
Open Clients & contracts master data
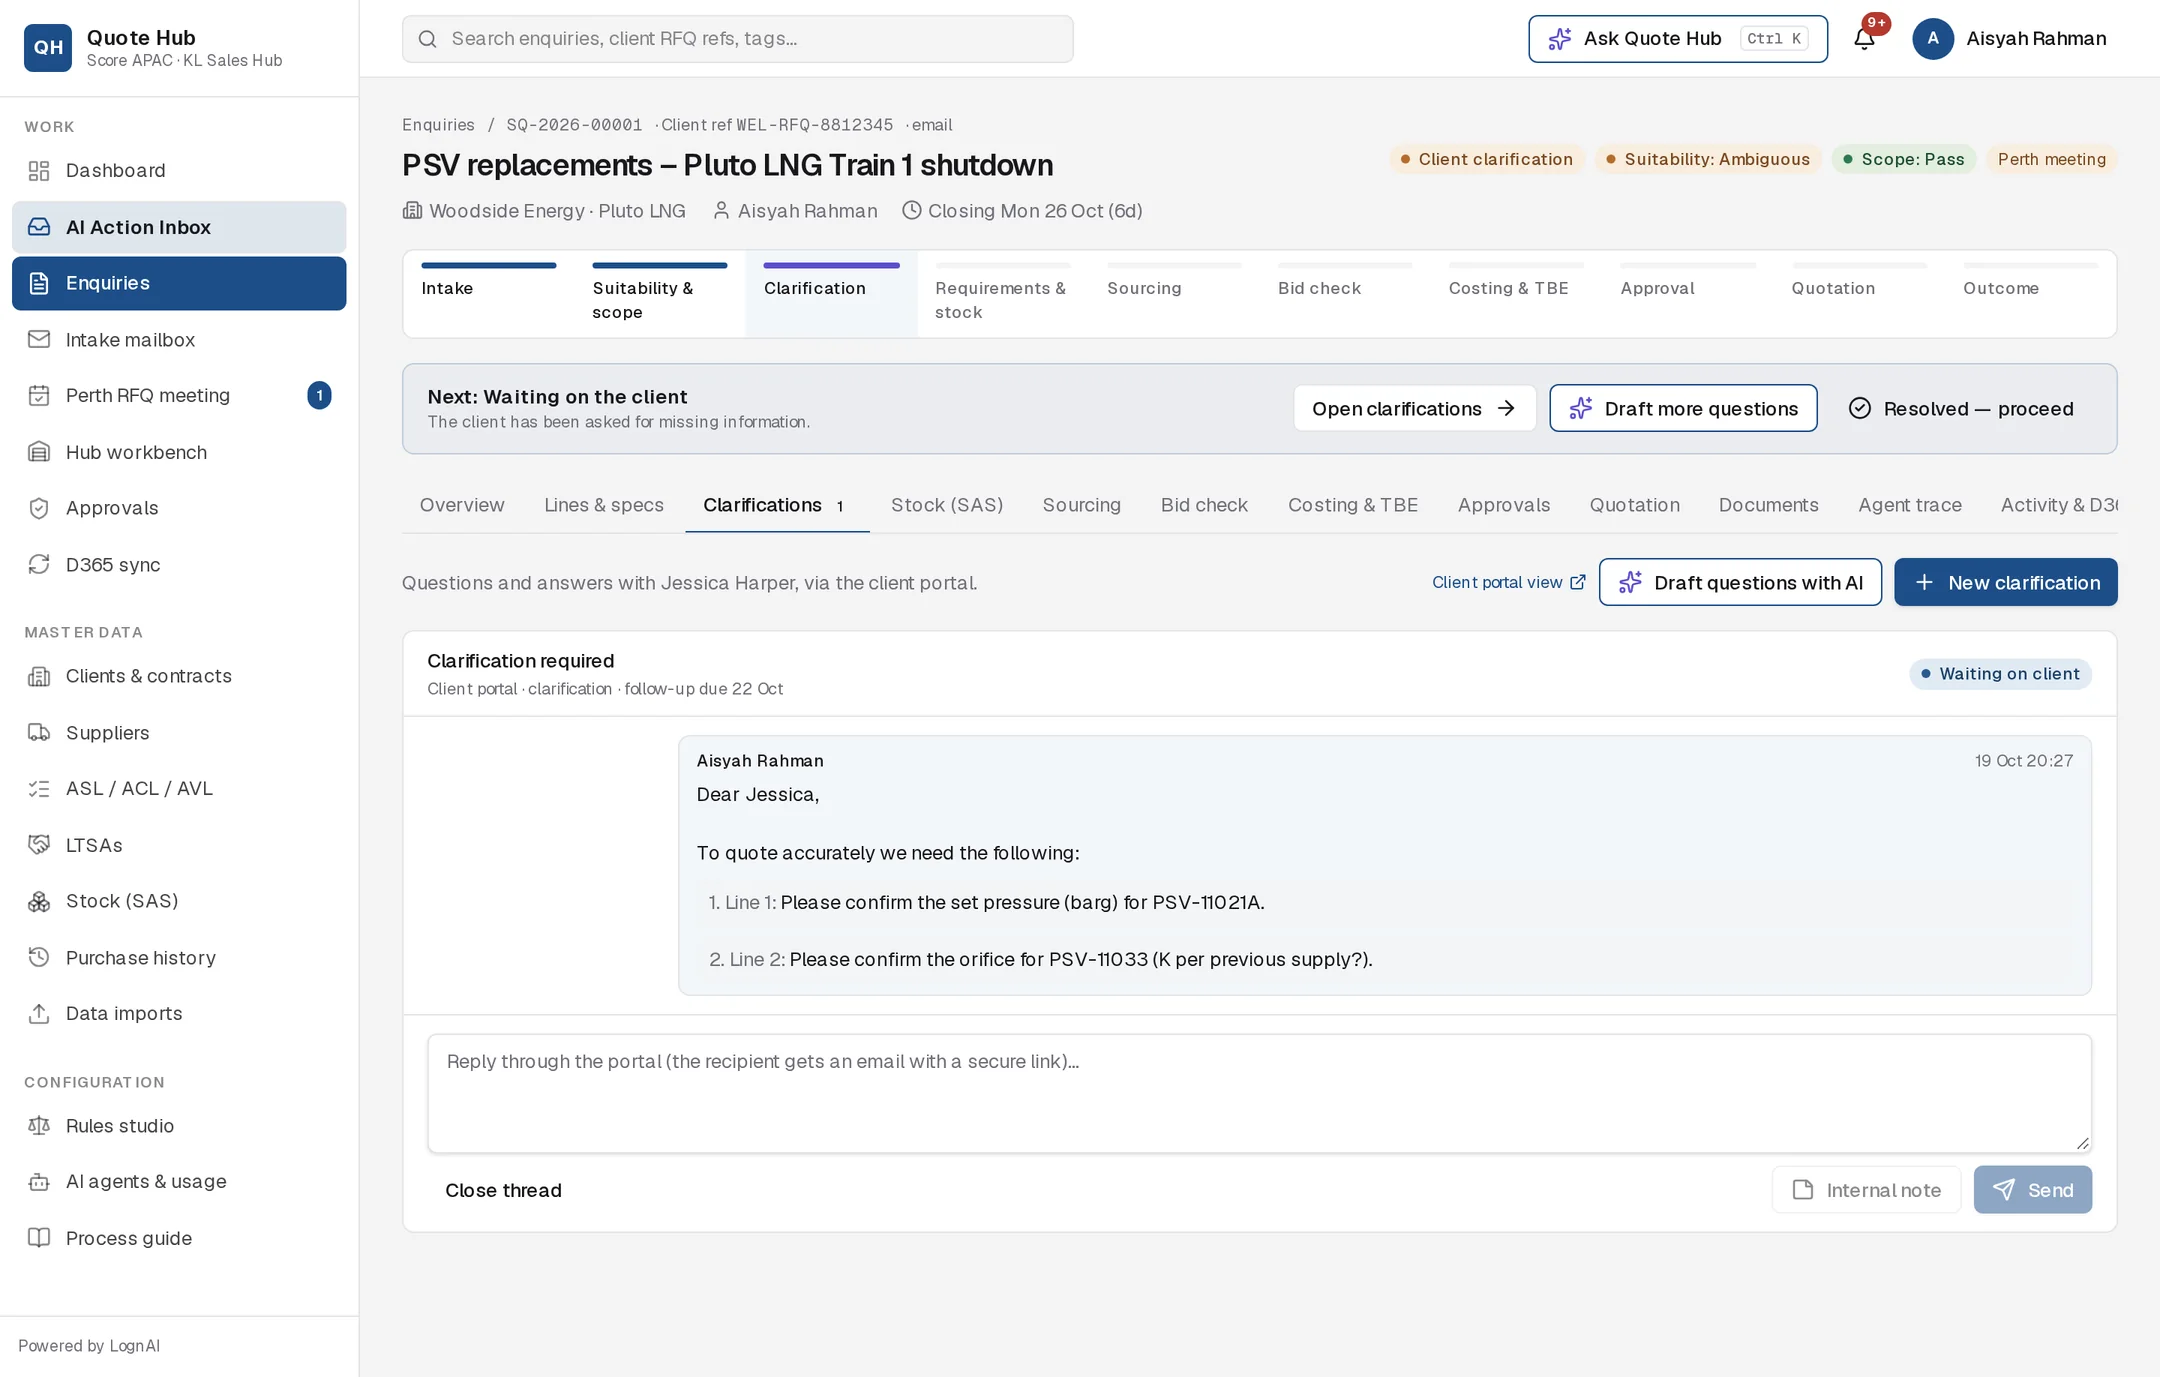179,676
